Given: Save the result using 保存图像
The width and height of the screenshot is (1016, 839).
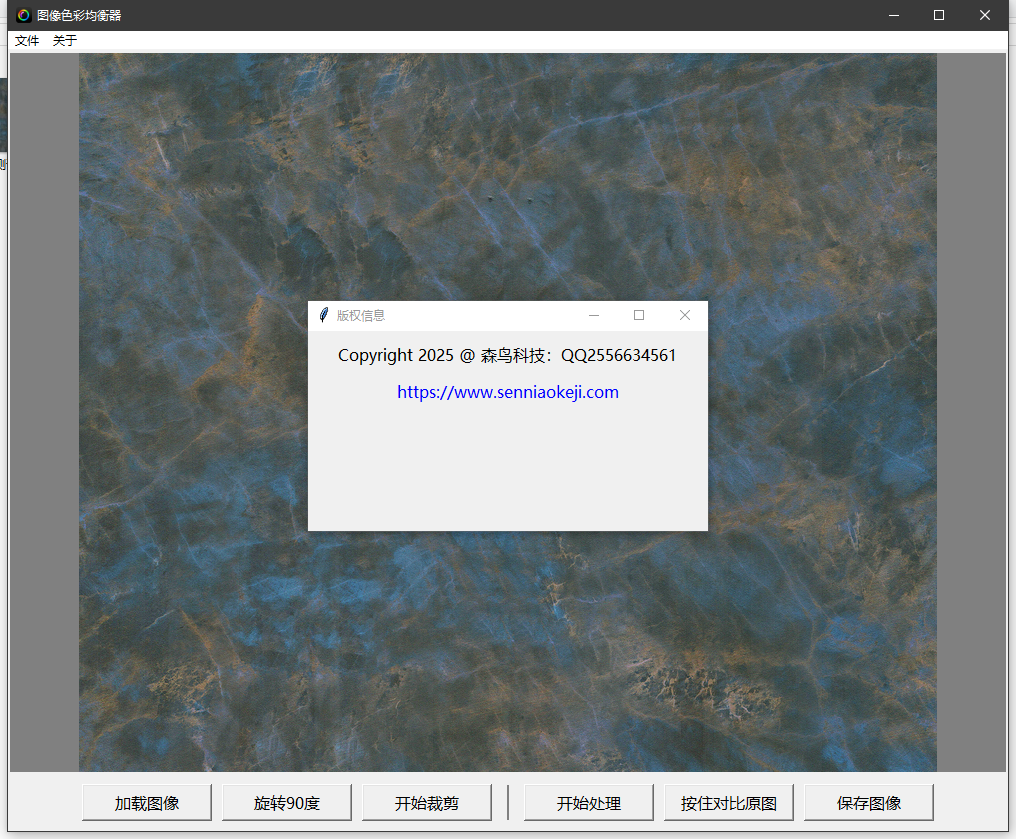Looking at the screenshot, I should click(869, 803).
